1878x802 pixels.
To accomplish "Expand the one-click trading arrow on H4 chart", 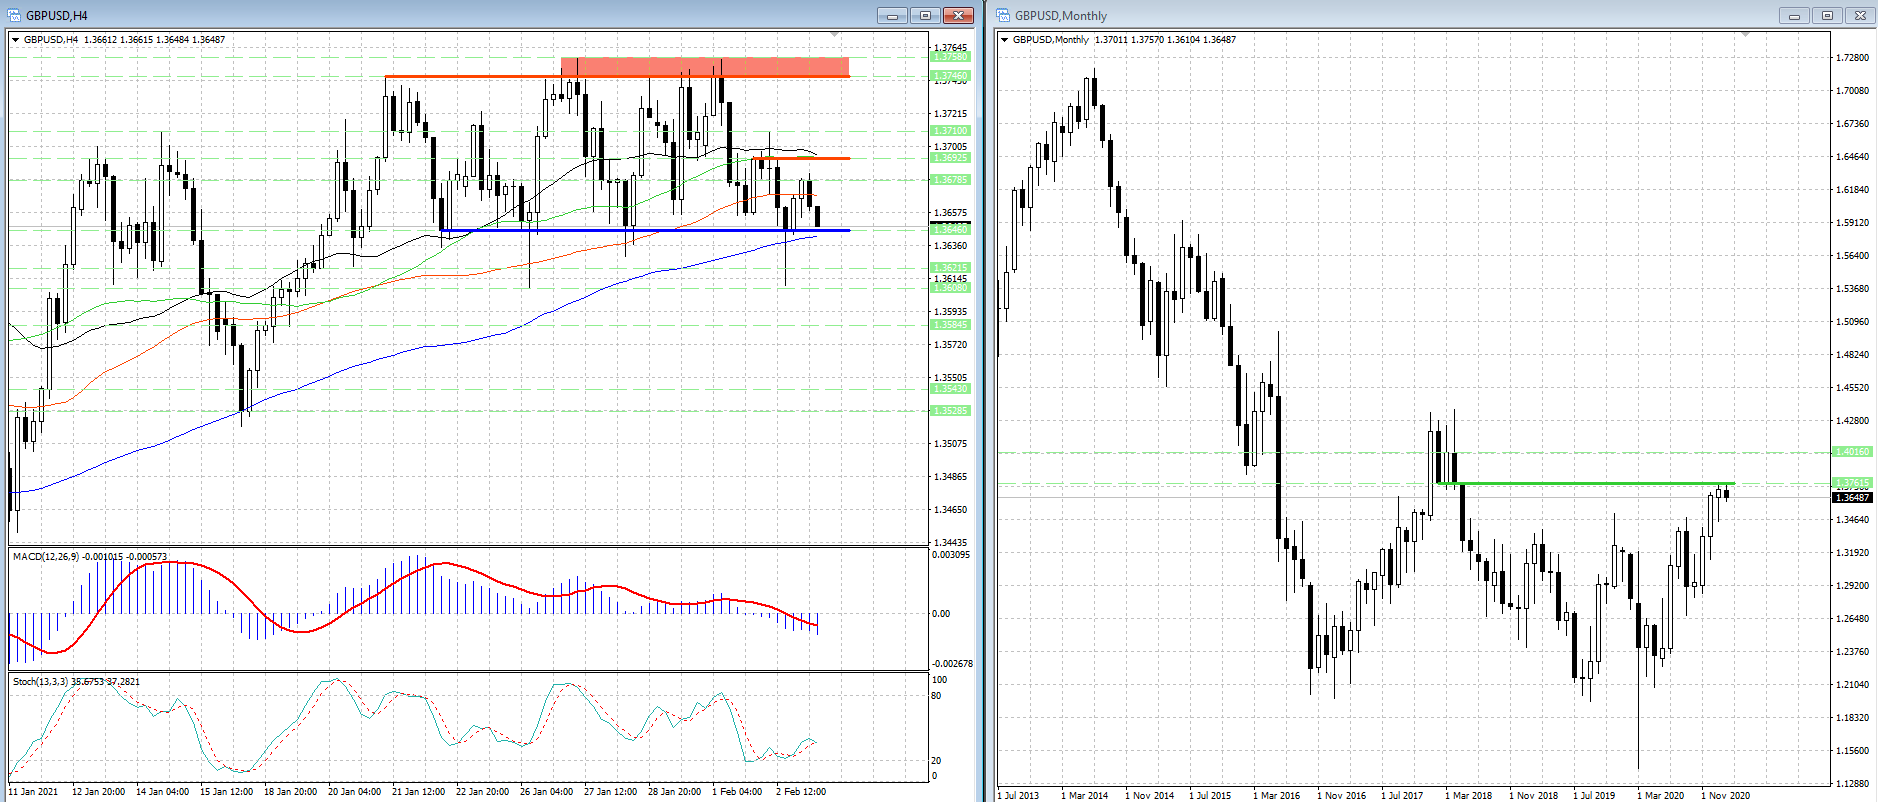I will (x=15, y=40).
